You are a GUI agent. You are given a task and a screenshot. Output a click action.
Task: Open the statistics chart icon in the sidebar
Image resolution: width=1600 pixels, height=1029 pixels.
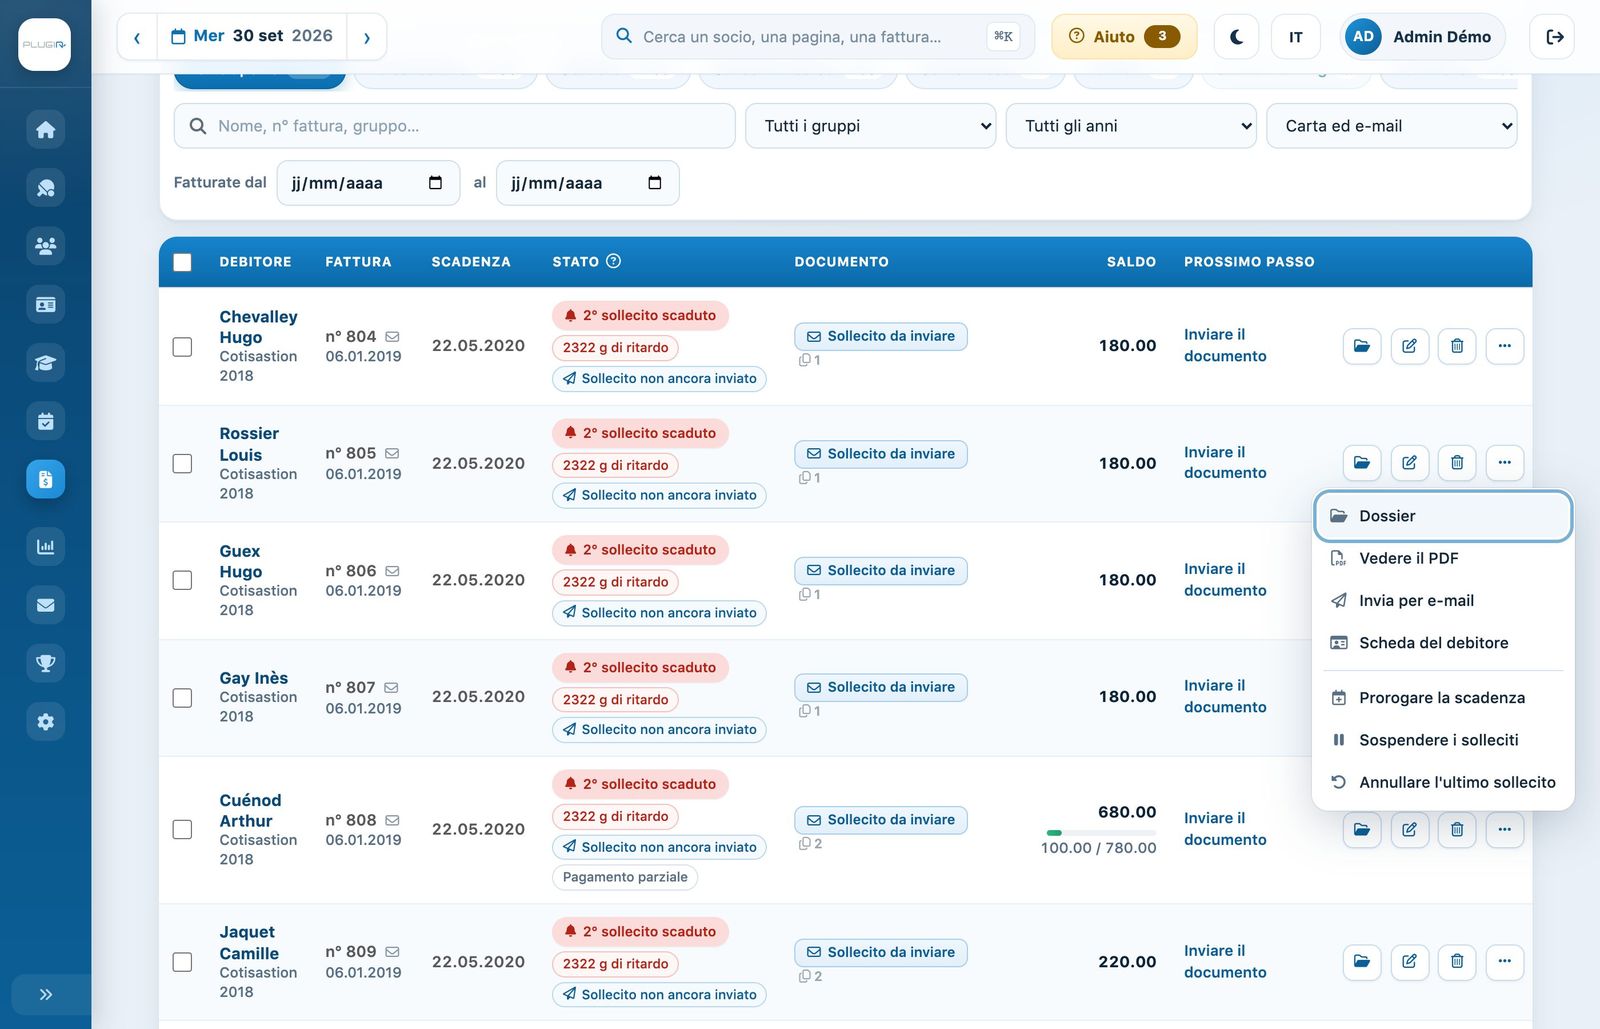coord(45,547)
